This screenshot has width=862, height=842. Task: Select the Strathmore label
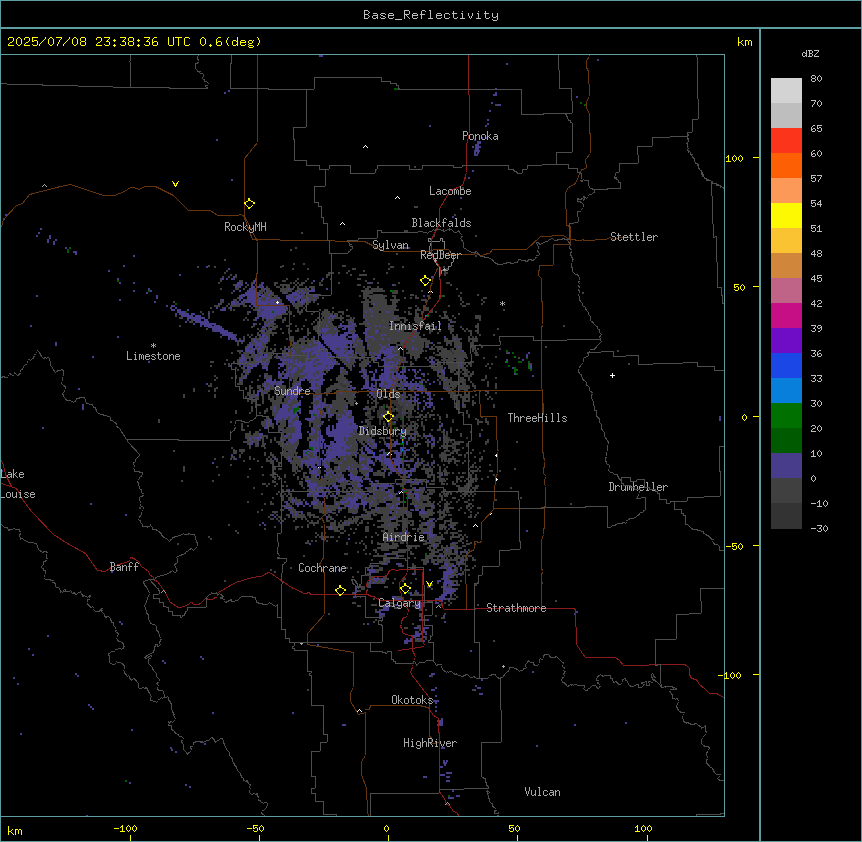[516, 608]
